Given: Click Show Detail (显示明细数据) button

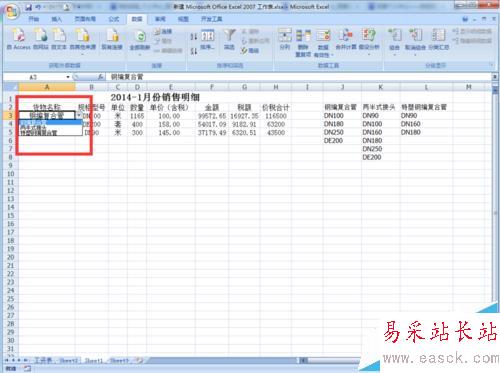Looking at the screenshot, I should click(472, 31).
